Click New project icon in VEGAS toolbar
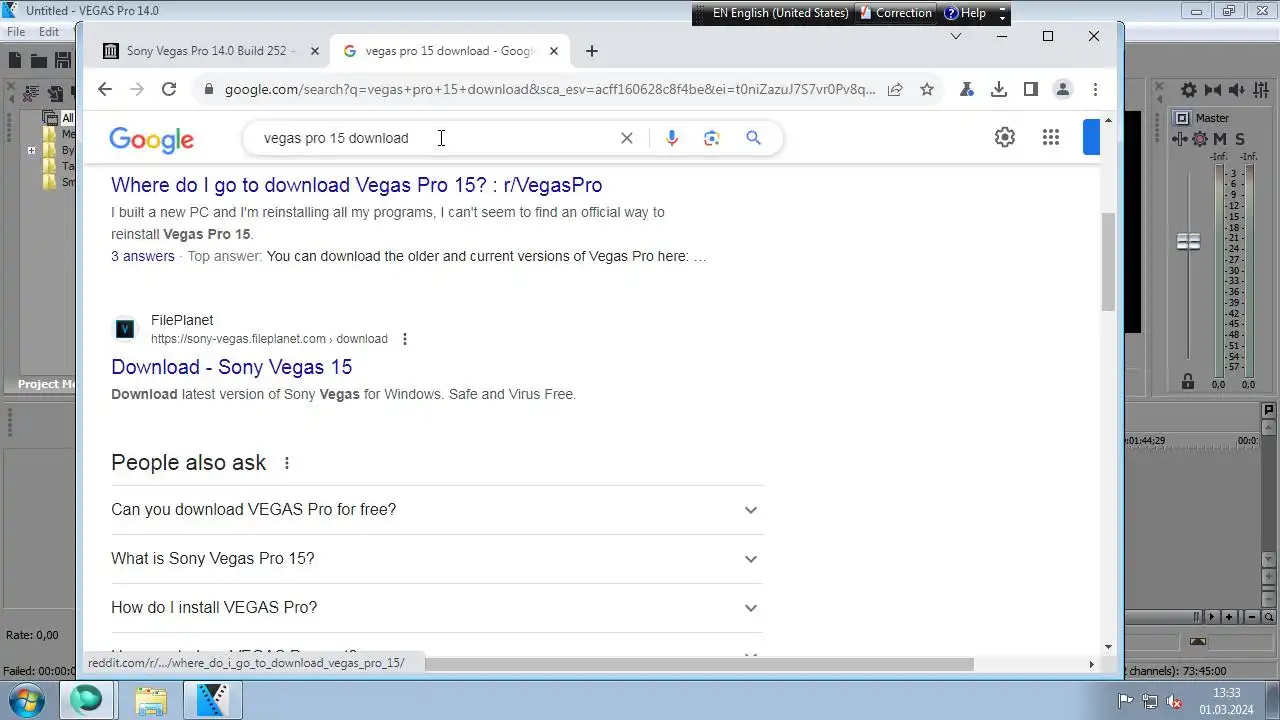 [x=15, y=61]
